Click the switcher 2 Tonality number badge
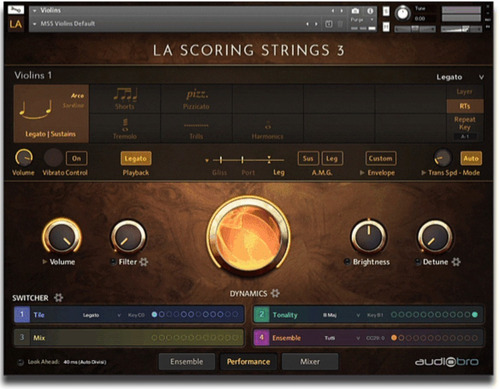The width and height of the screenshot is (500, 389). coord(261,315)
